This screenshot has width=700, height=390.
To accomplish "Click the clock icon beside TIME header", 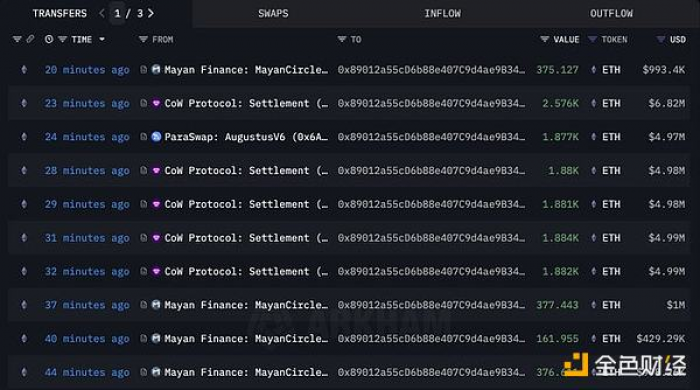I will coord(49,39).
